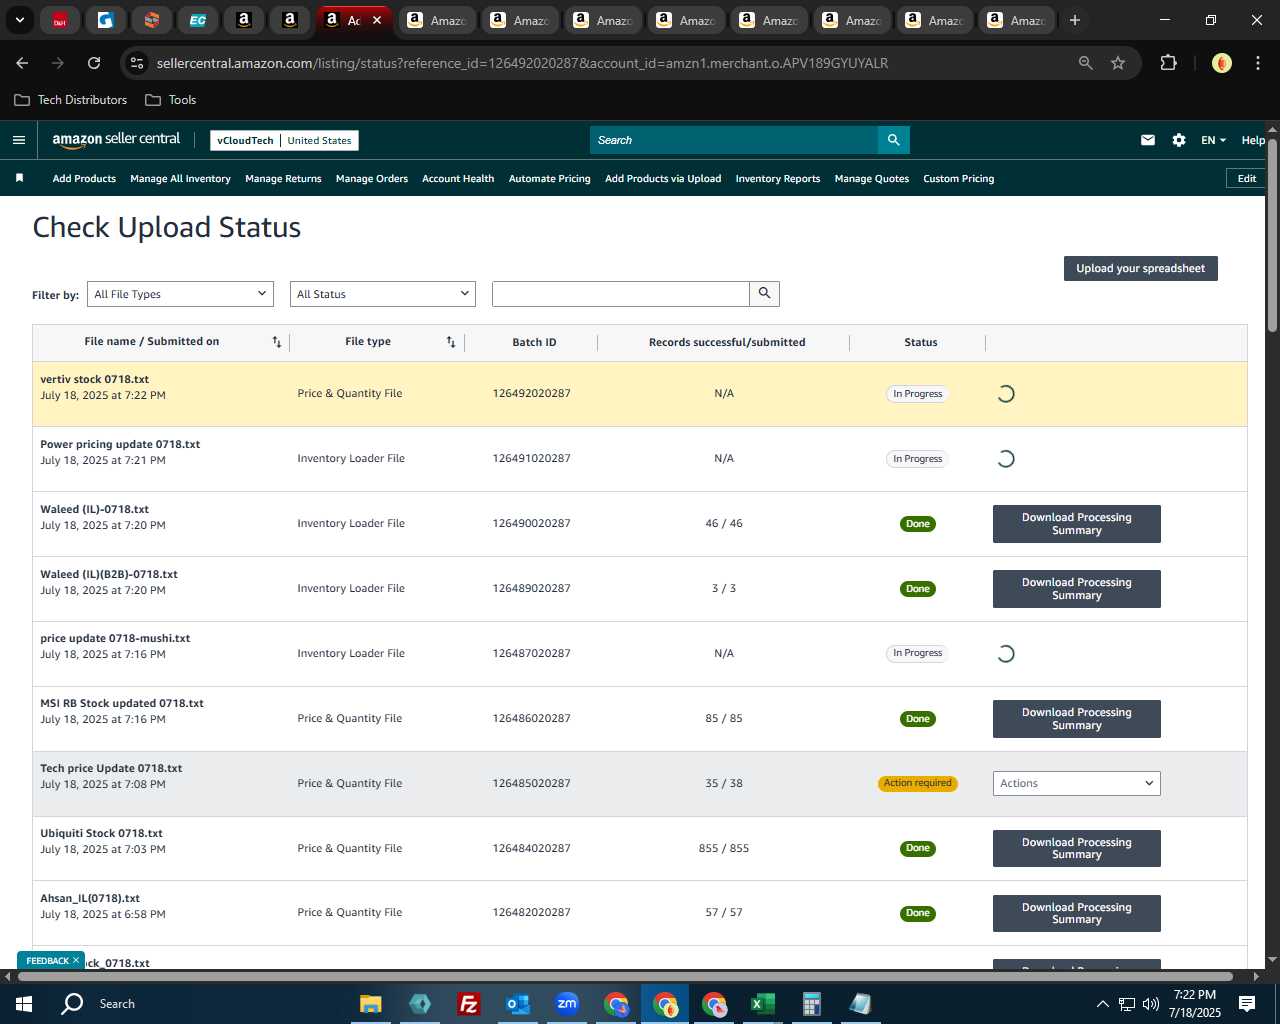
Task: Open Zoom from the taskbar
Action: [567, 1004]
